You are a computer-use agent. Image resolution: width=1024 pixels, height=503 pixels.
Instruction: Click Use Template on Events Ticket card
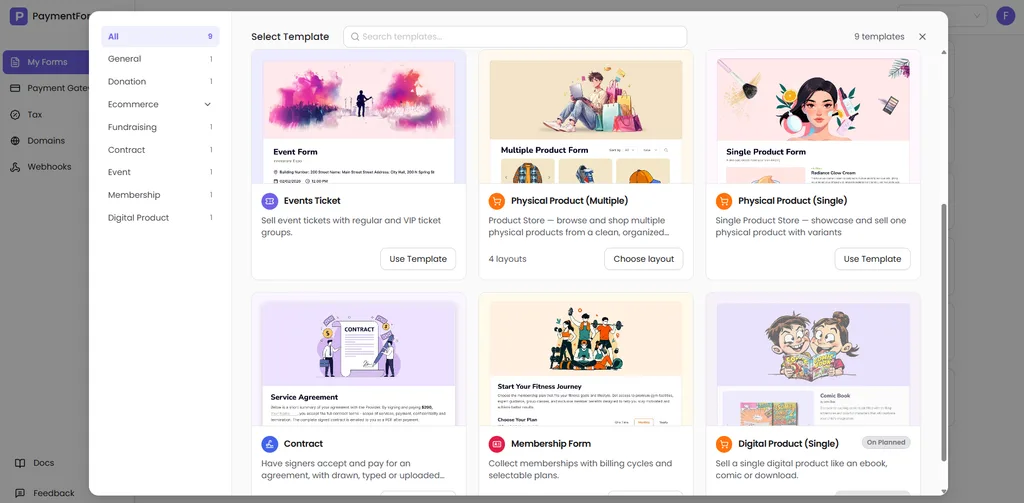click(418, 259)
